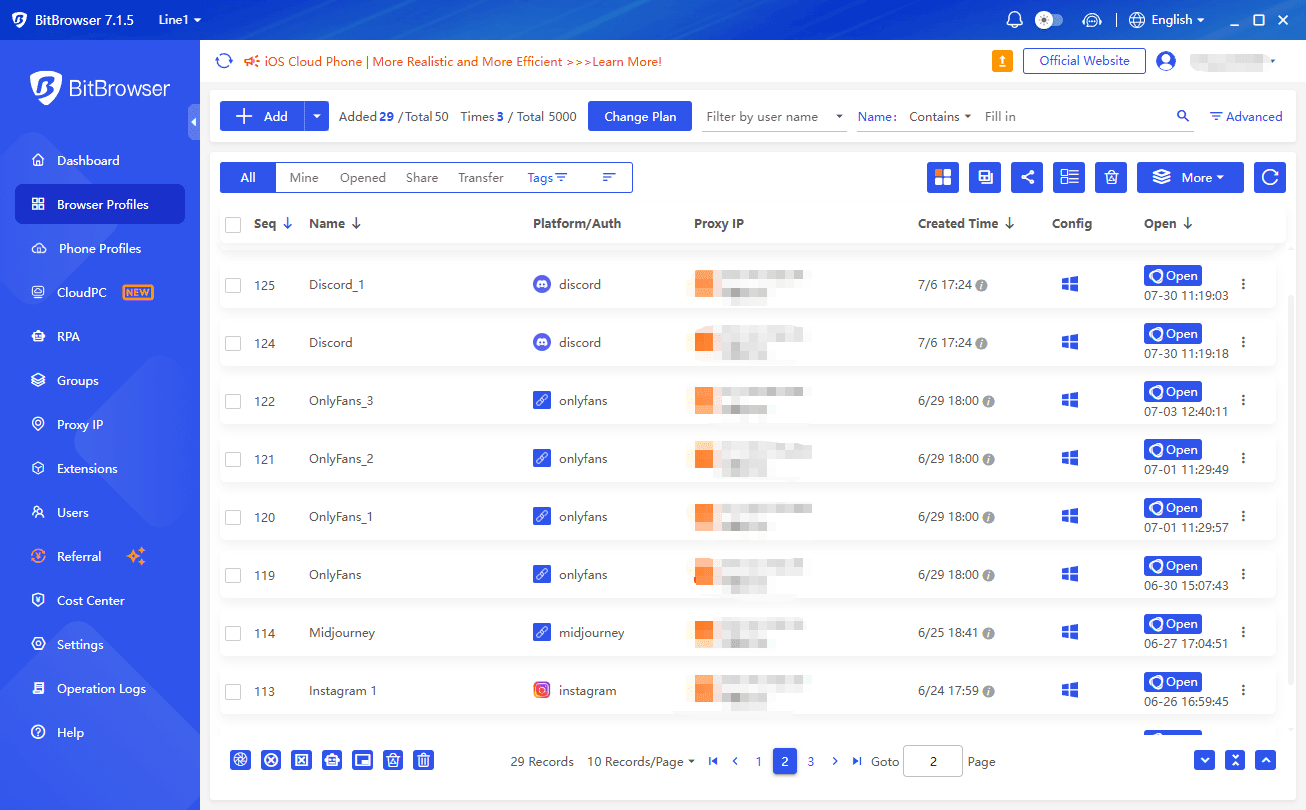
Task: Switch to the Transfer tab
Action: point(481,177)
